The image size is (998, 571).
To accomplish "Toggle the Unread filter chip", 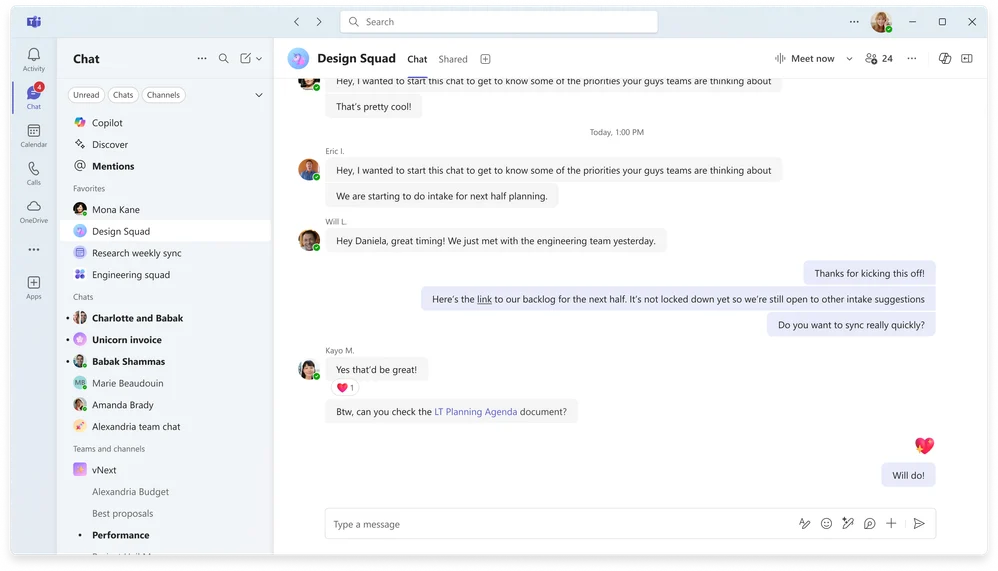I will 86,95.
